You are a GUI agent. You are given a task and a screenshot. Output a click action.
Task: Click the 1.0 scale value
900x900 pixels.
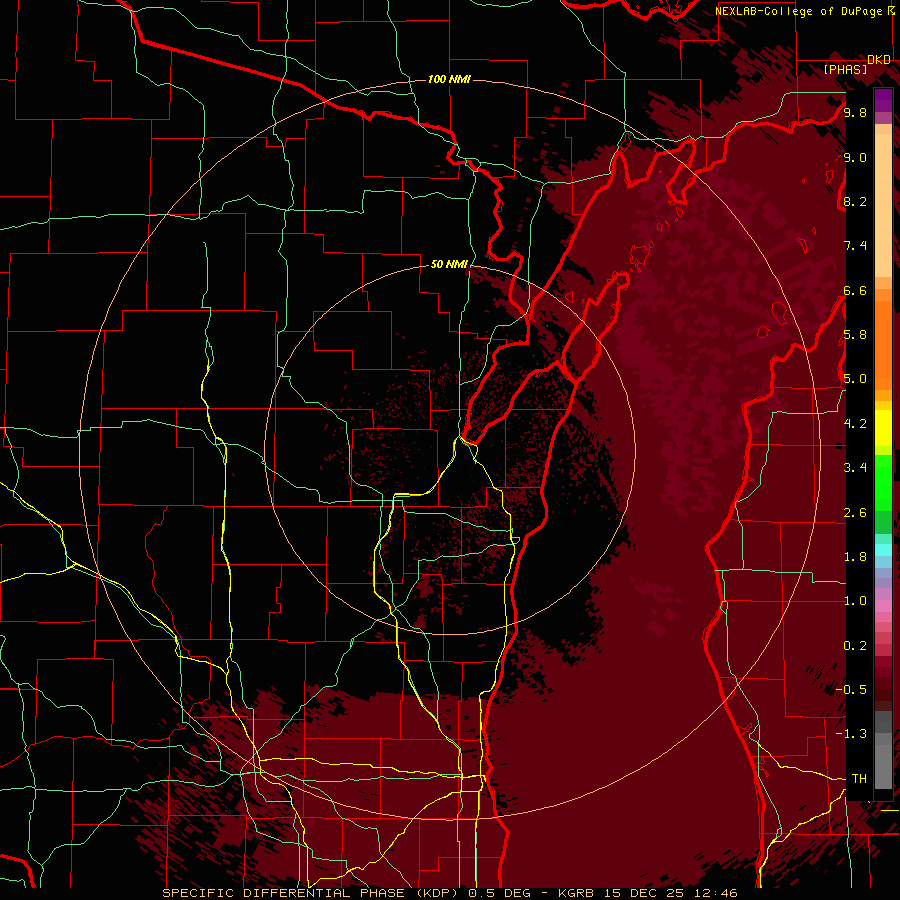pyautogui.click(x=855, y=601)
